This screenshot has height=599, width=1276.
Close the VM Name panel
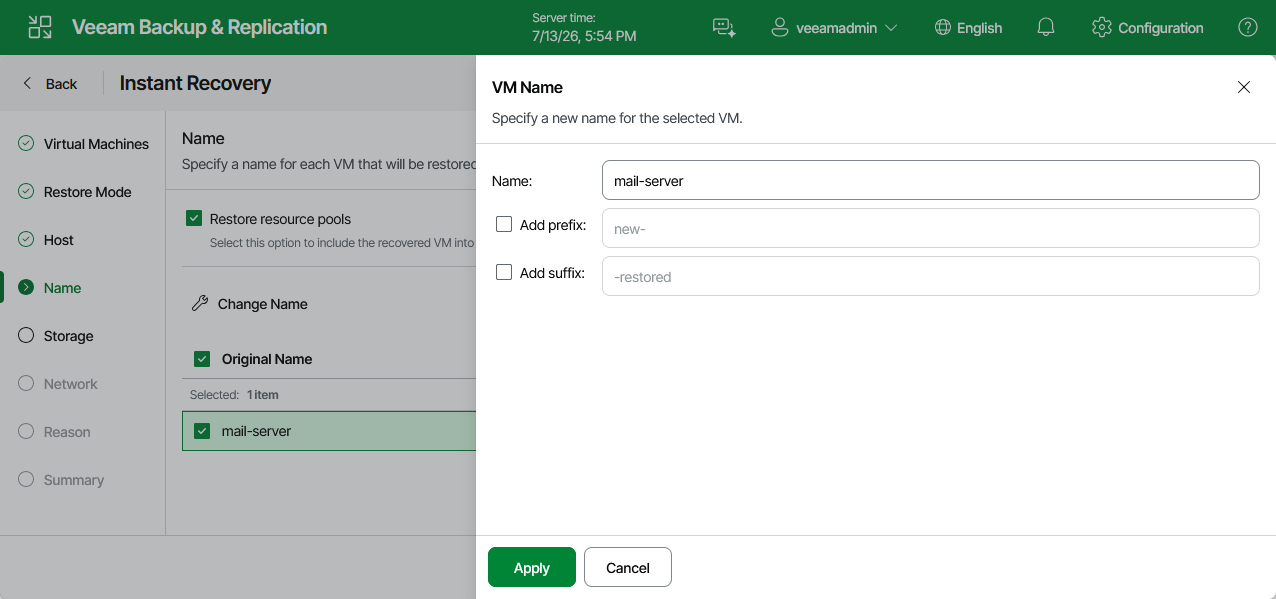[1244, 87]
